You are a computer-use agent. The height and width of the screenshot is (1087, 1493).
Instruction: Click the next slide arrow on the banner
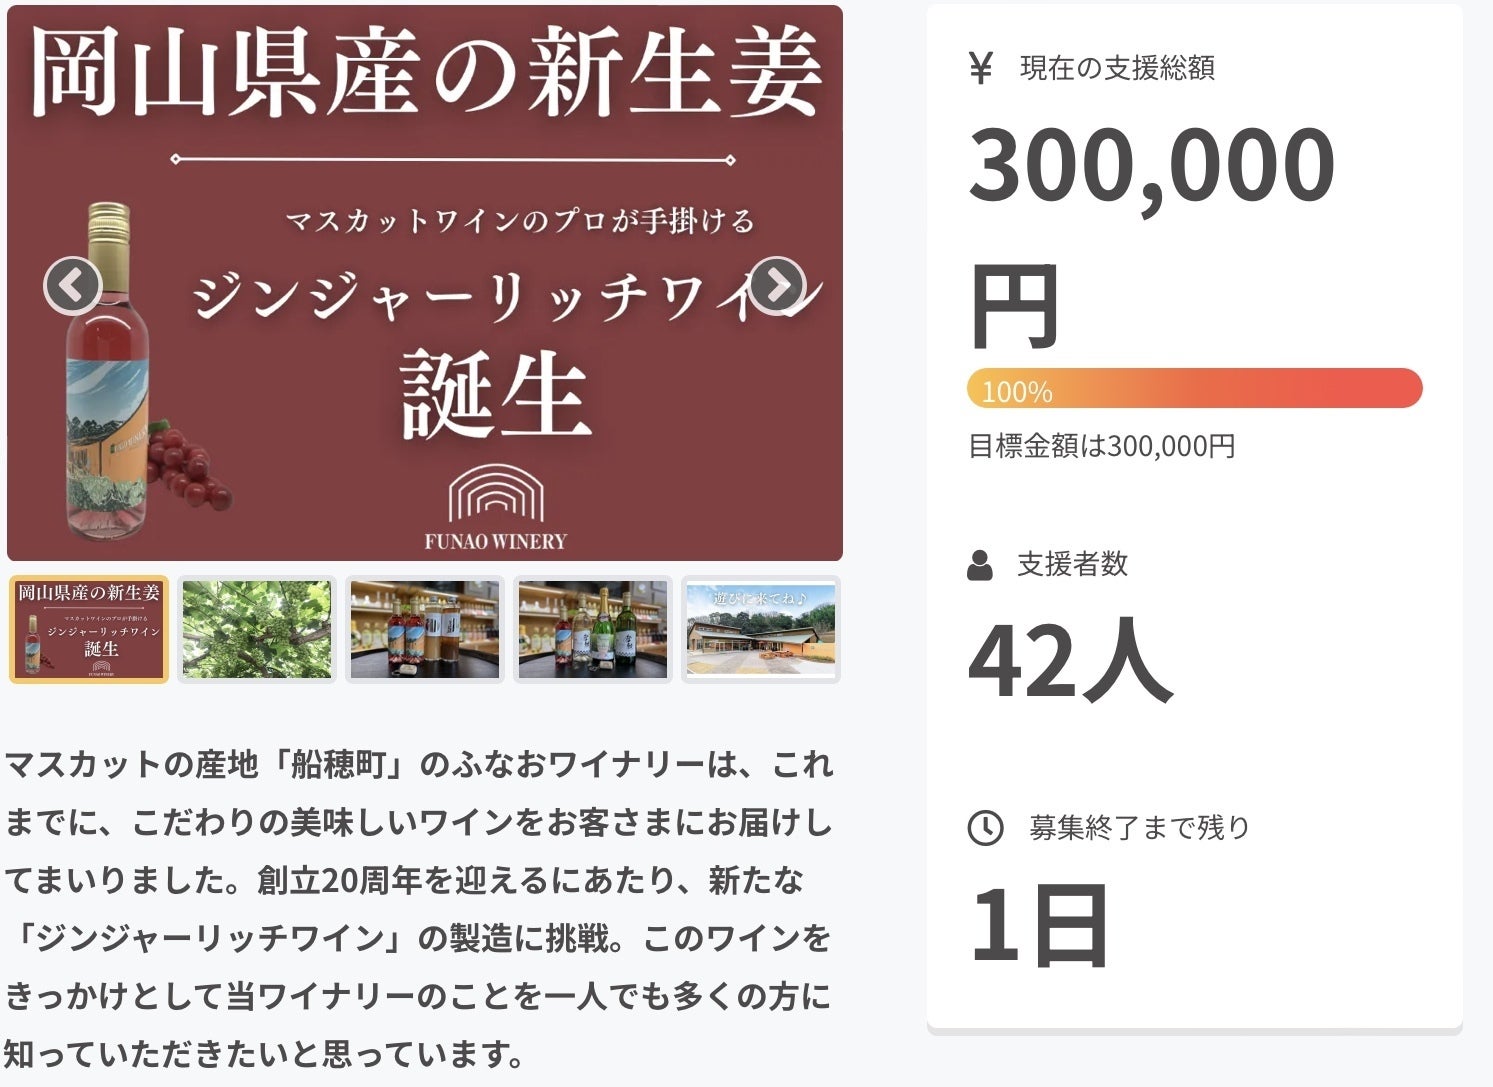[x=777, y=286]
